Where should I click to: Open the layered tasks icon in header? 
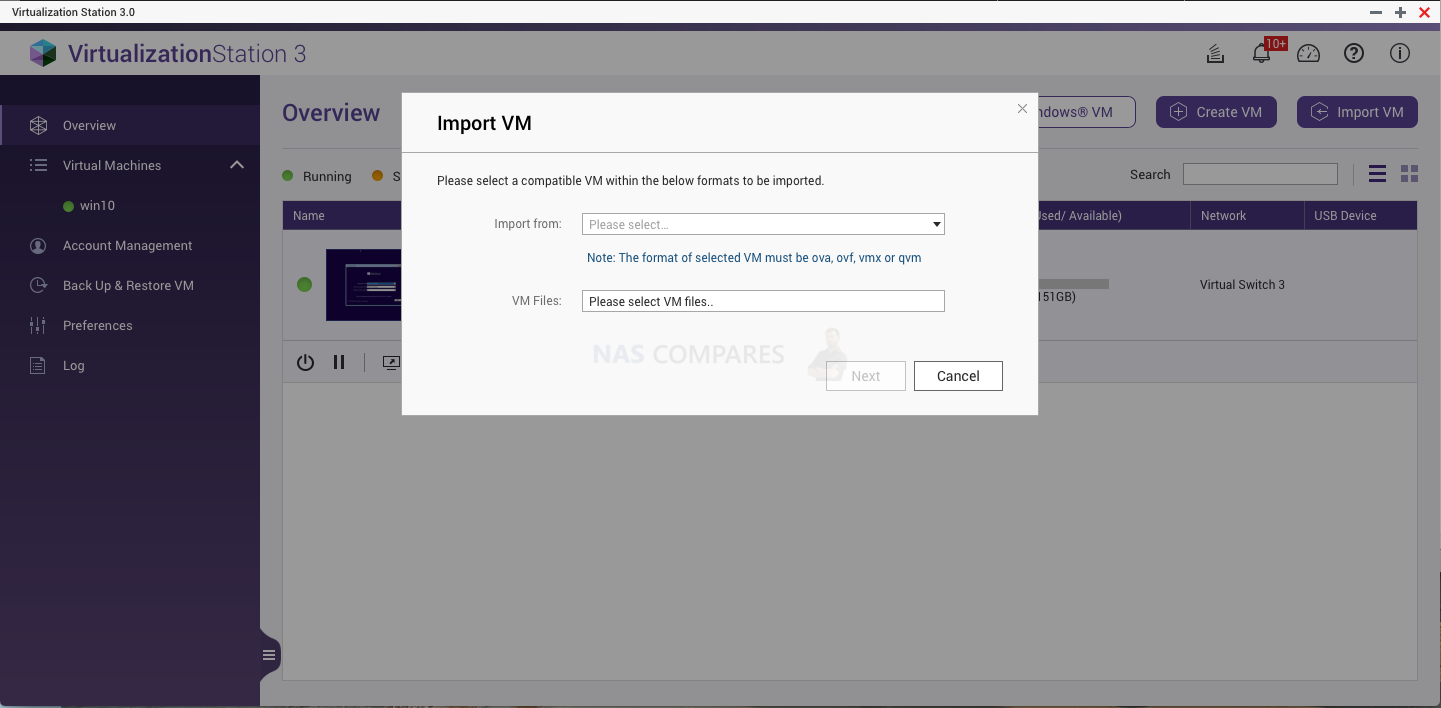(x=1215, y=54)
